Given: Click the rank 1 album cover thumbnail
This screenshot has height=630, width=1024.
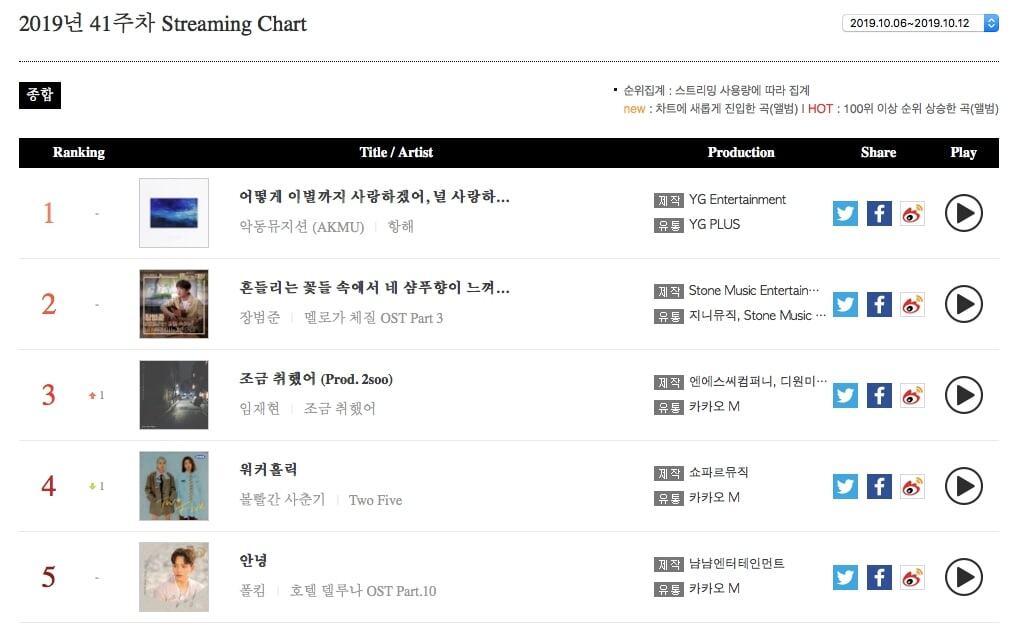Looking at the screenshot, I should pyautogui.click(x=174, y=213).
